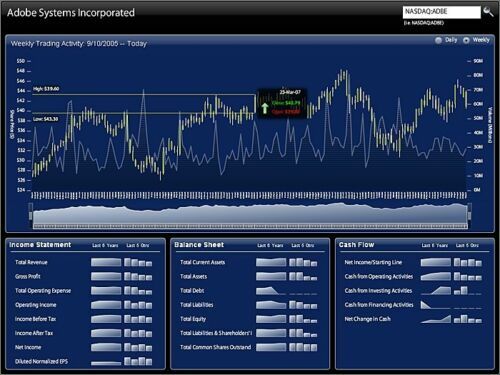Click the Net Change in Cash quarterly bars
This screenshot has width=500, height=375.
pyautogui.click(x=468, y=319)
